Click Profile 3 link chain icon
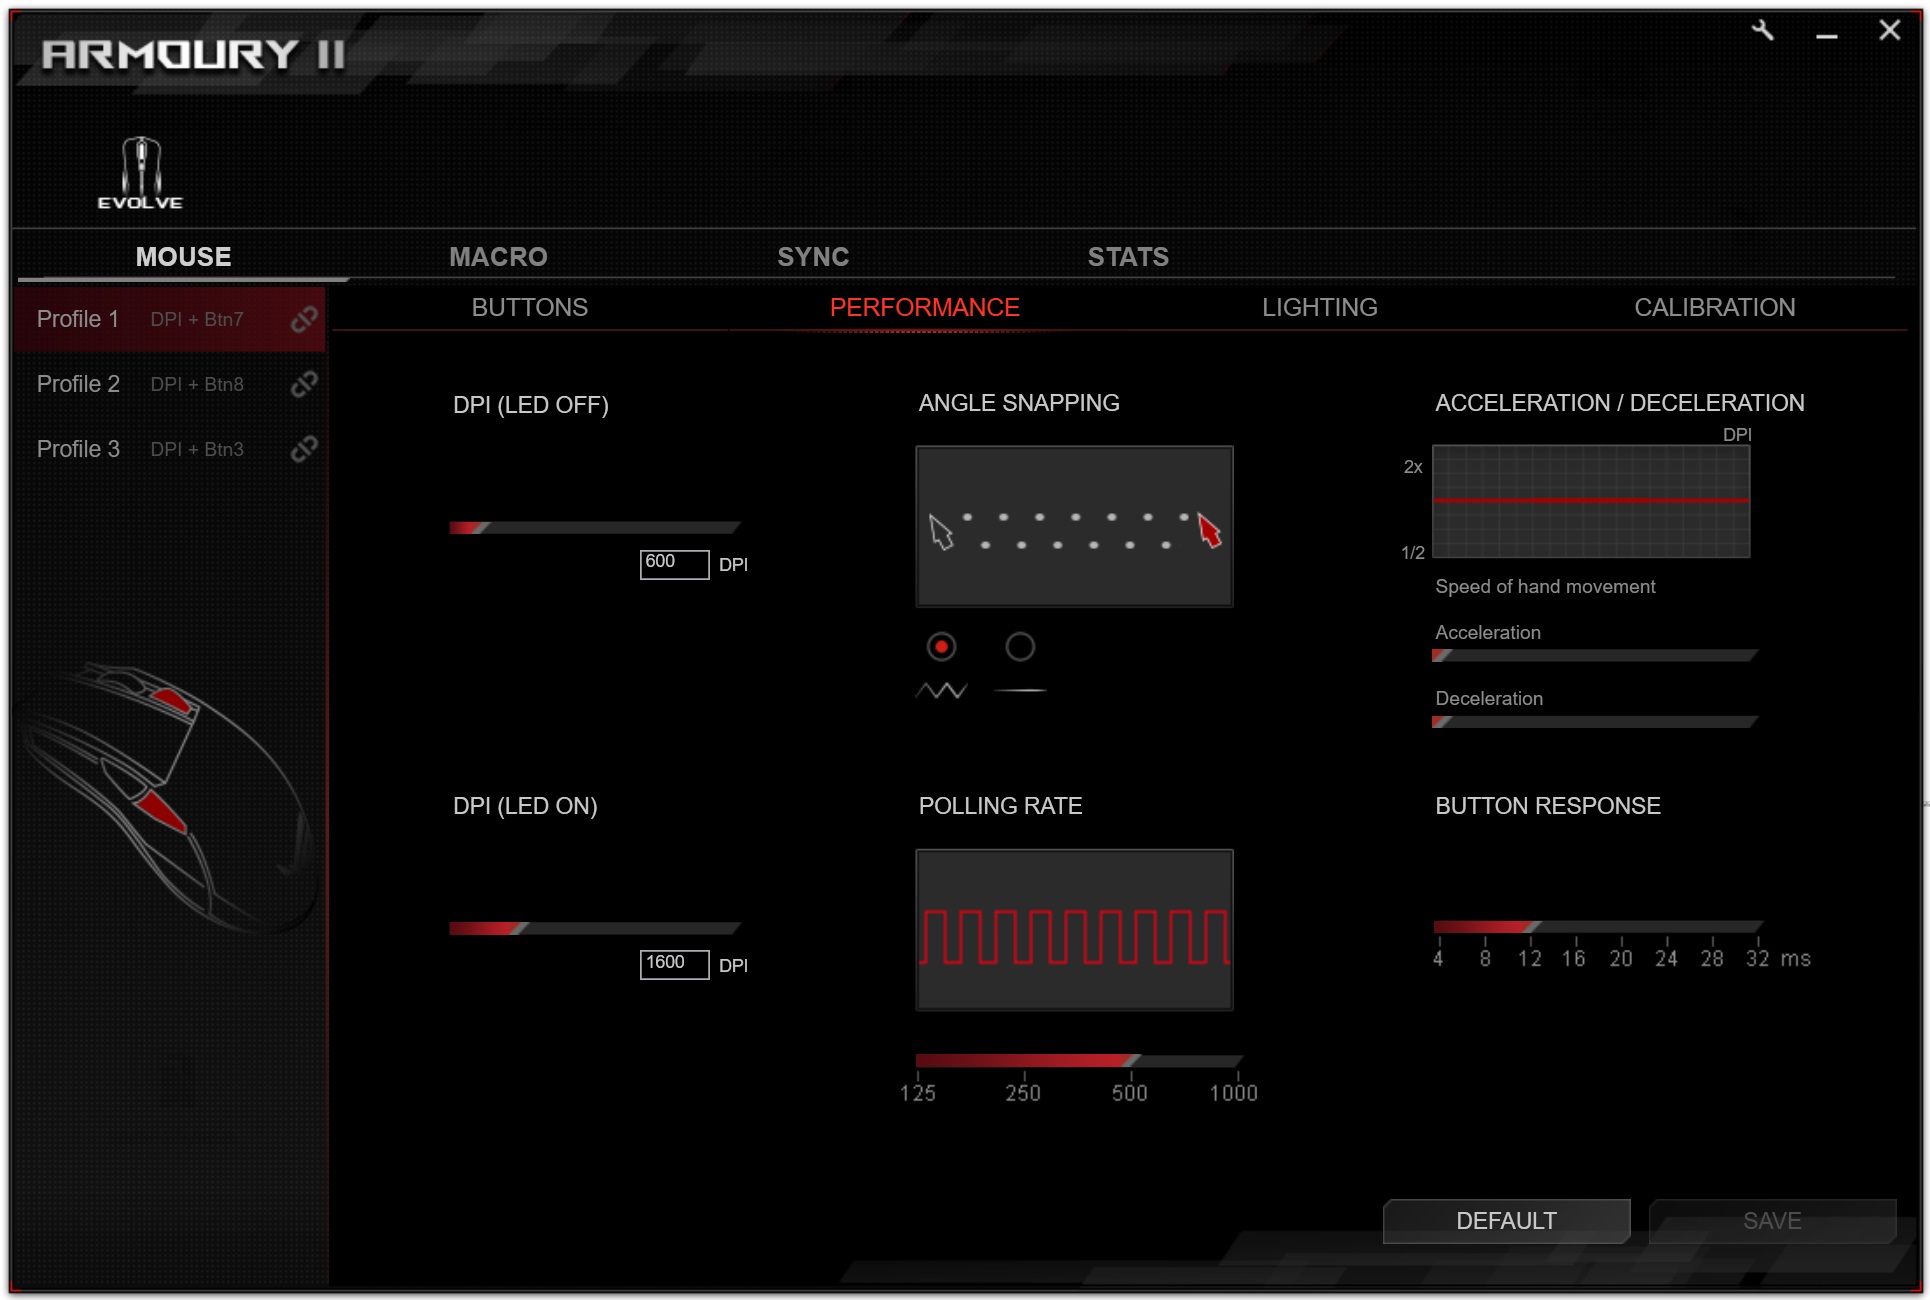The image size is (1930, 1300). (304, 449)
